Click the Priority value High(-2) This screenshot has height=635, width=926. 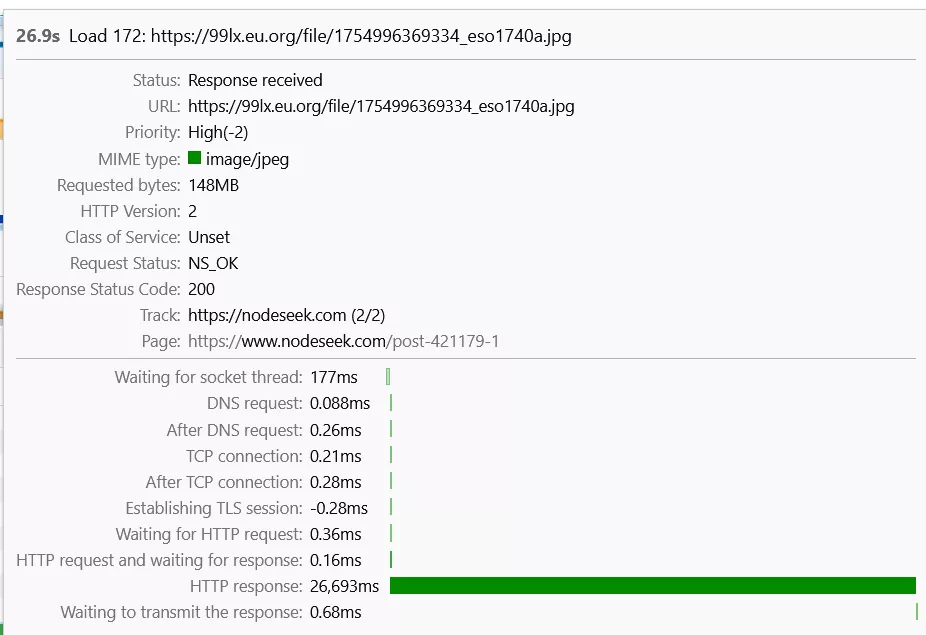click(218, 132)
